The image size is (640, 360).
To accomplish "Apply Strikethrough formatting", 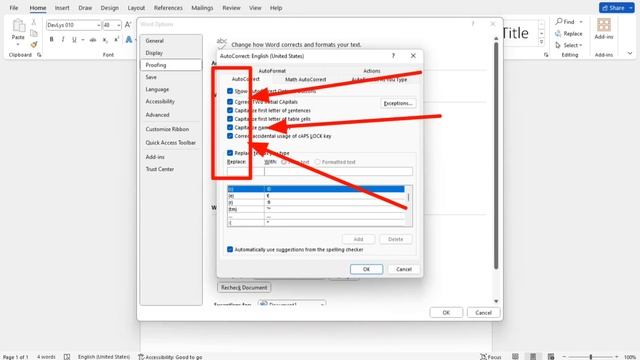I will pyautogui.click(x=93, y=40).
